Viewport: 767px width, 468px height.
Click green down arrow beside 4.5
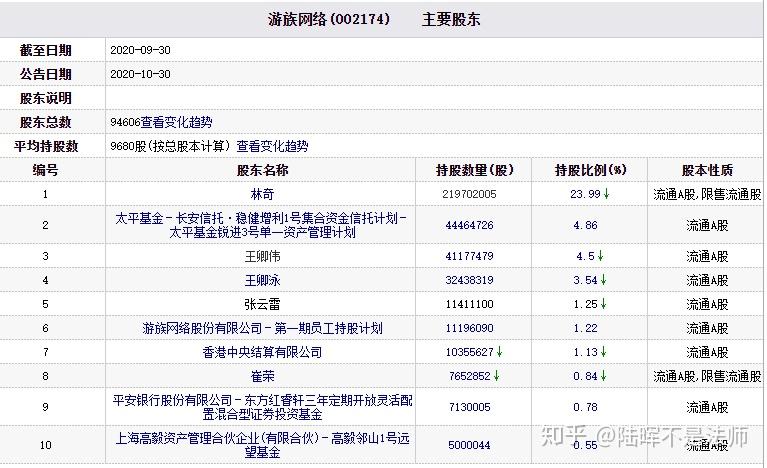tap(601, 256)
